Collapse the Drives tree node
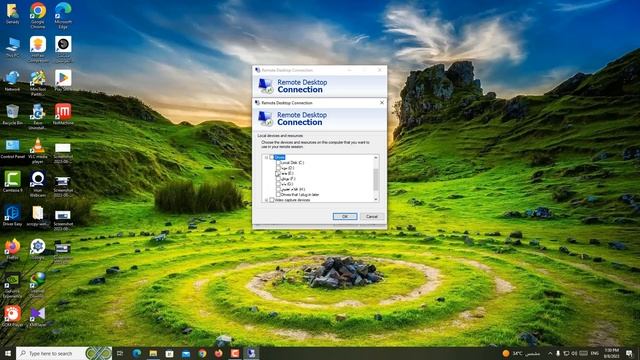 click(266, 157)
